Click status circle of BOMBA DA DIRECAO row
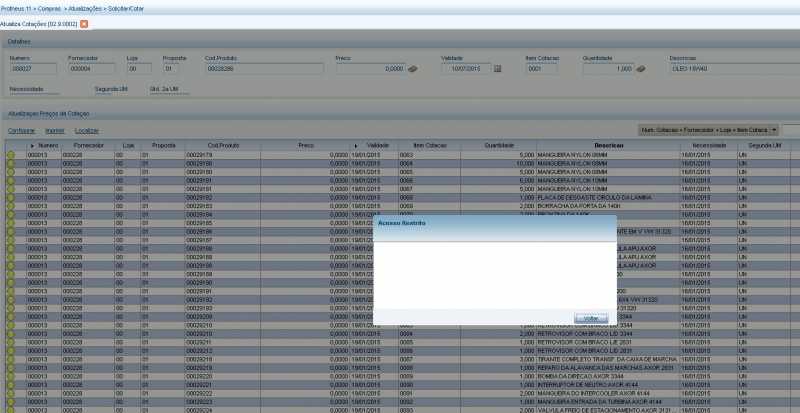 pos(11,376)
